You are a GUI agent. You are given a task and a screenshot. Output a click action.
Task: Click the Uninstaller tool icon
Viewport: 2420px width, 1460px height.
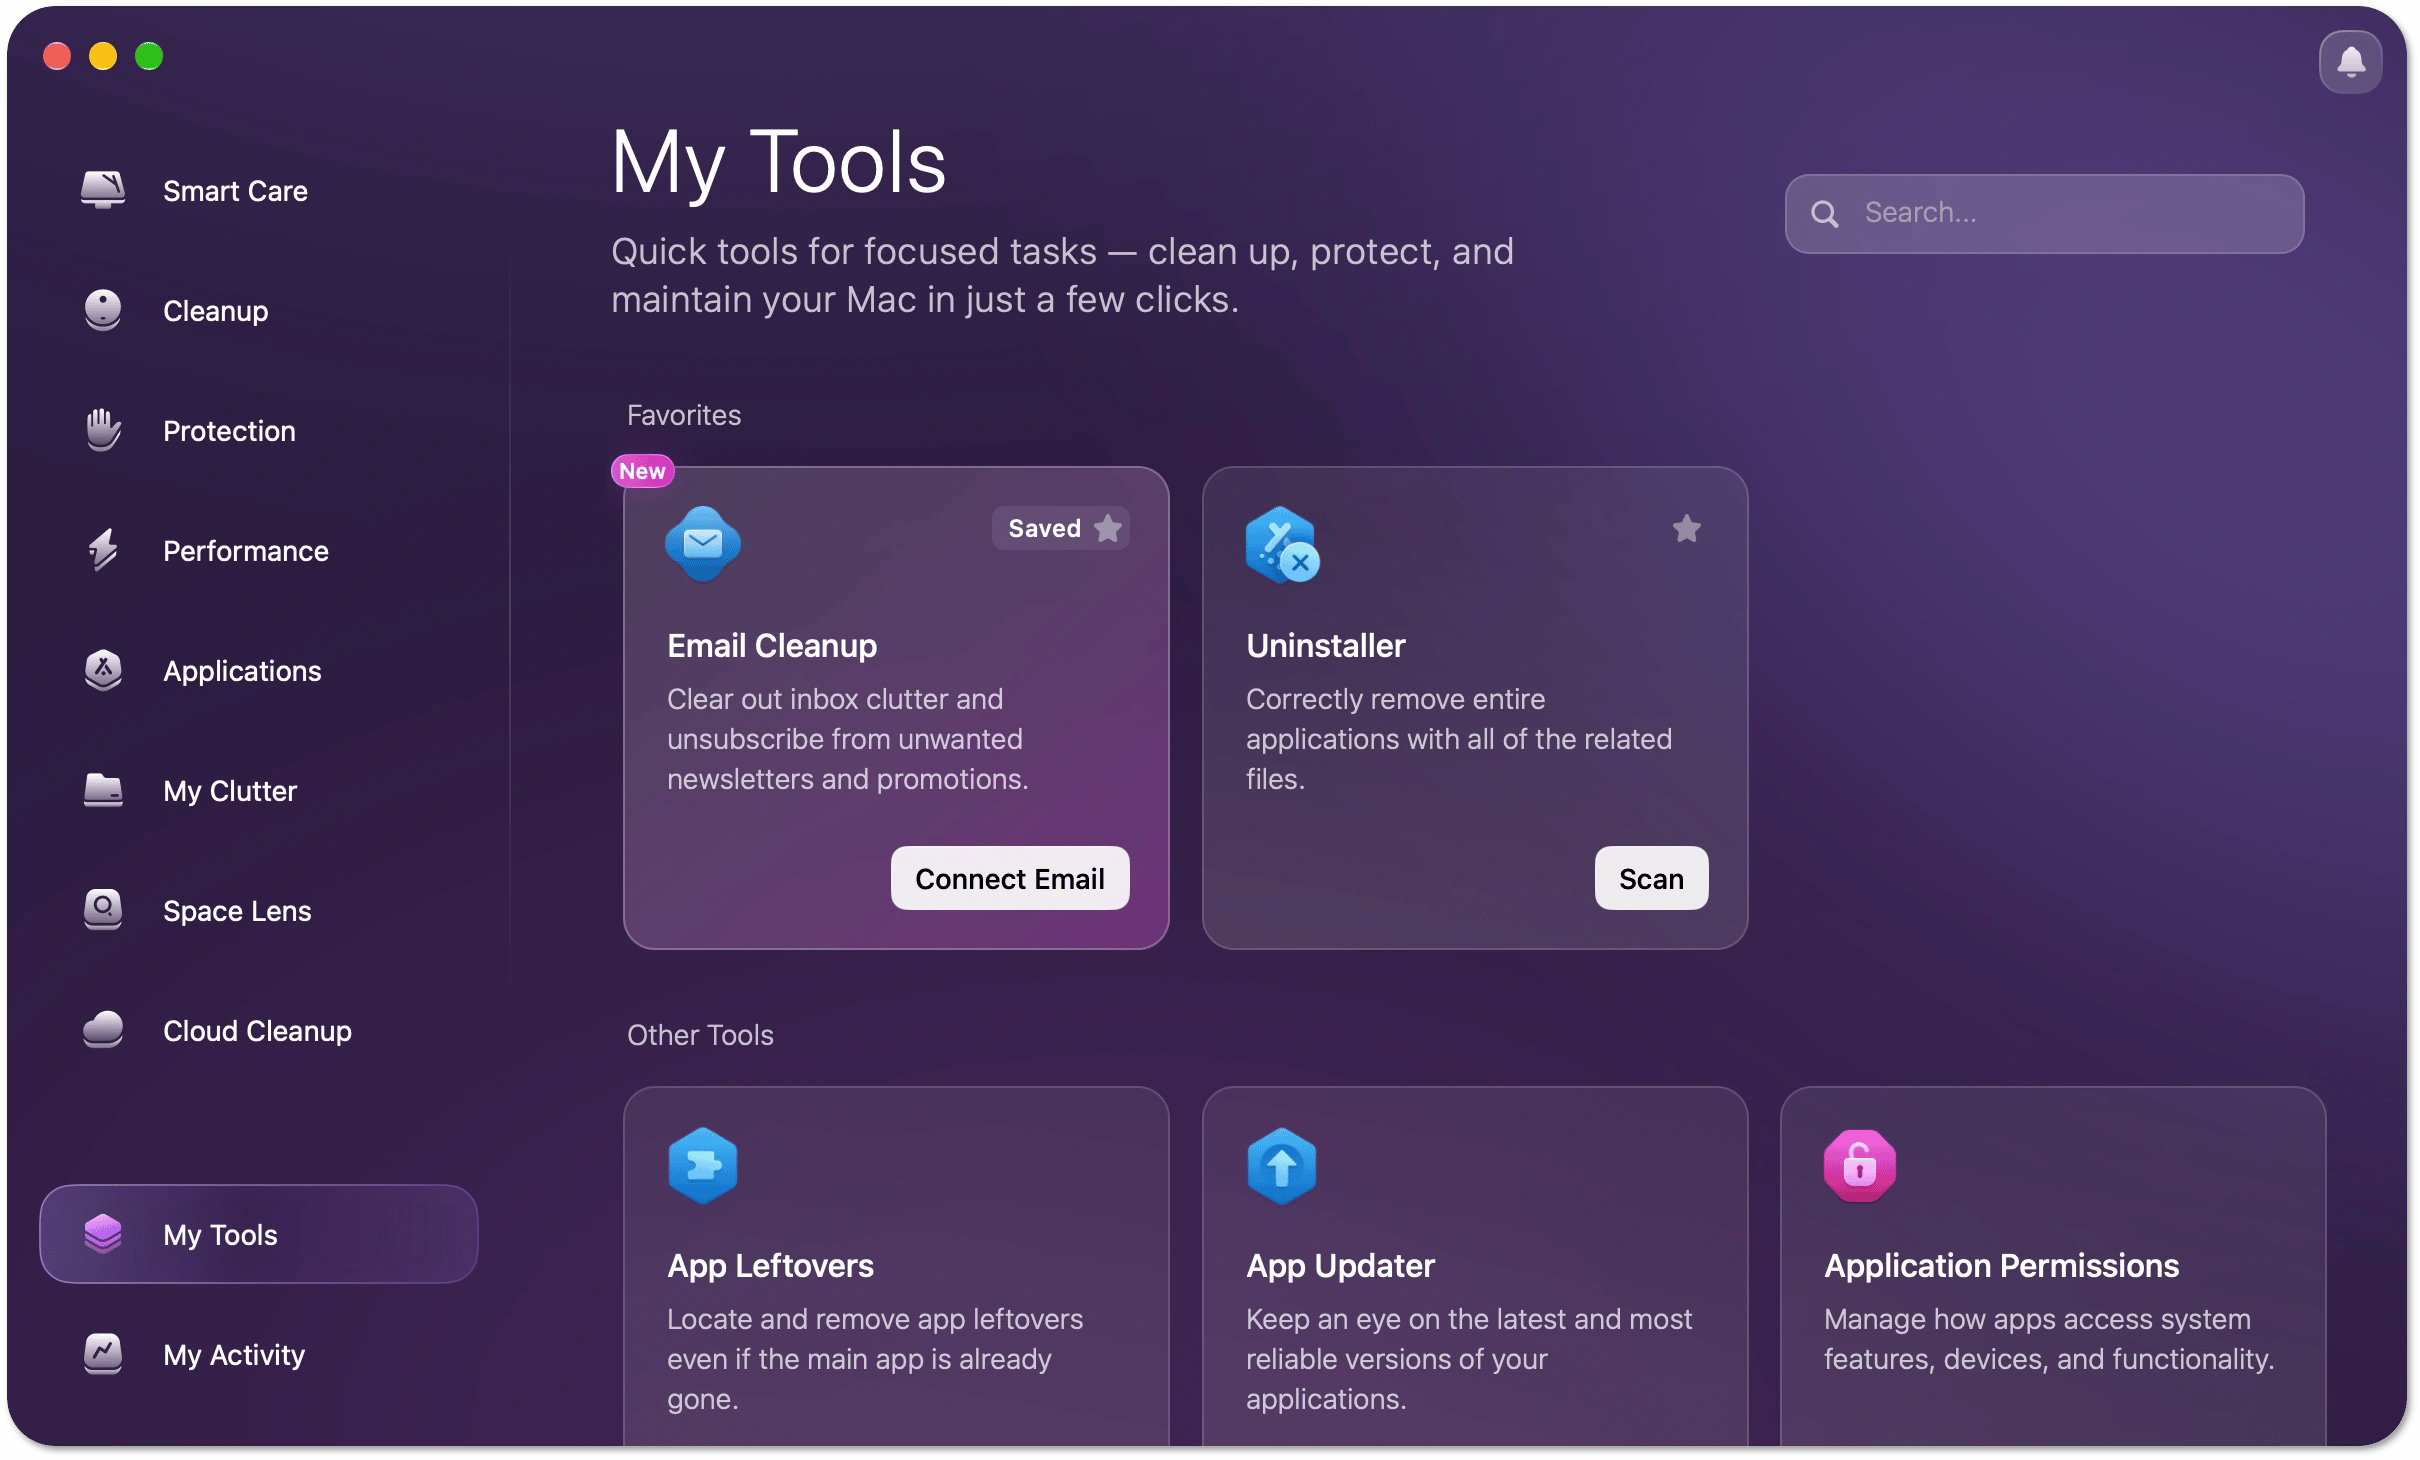pyautogui.click(x=1282, y=544)
